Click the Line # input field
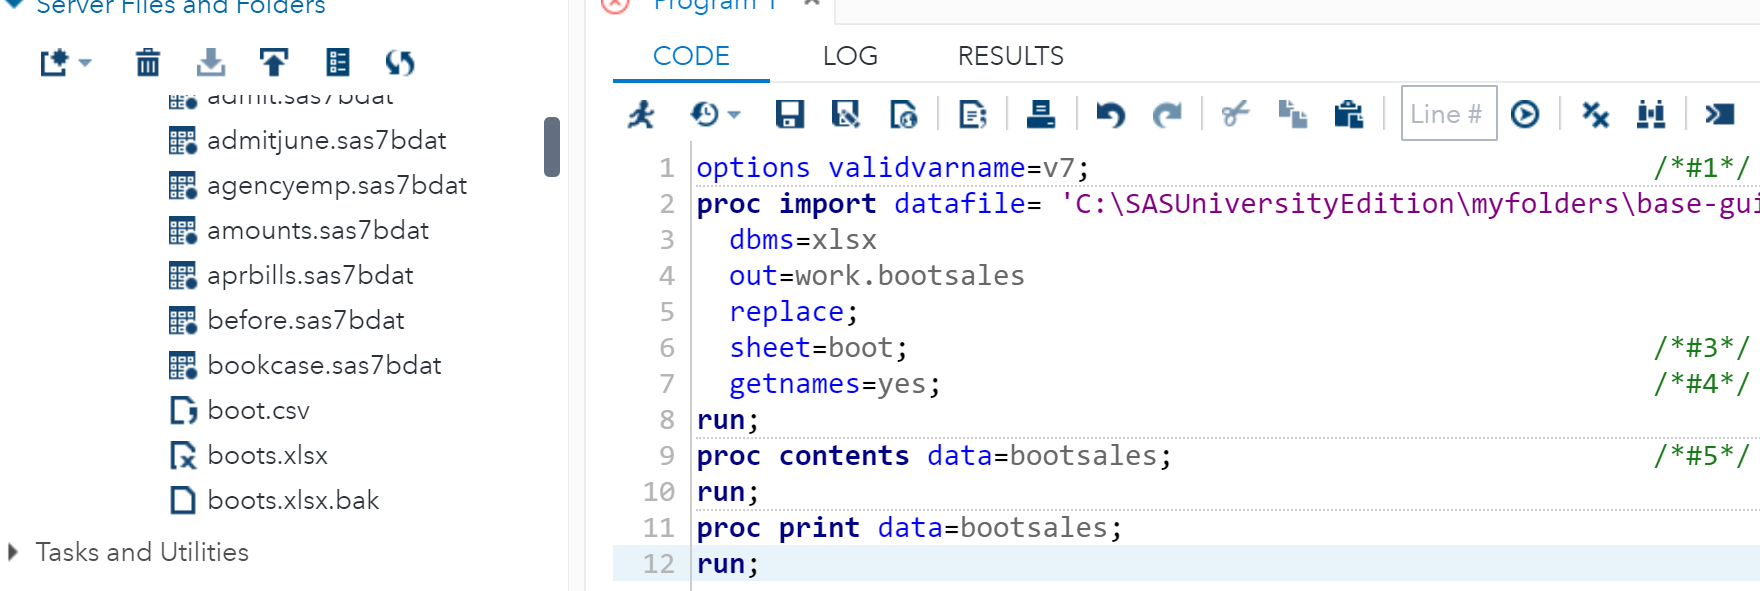This screenshot has width=1760, height=591. pos(1447,114)
